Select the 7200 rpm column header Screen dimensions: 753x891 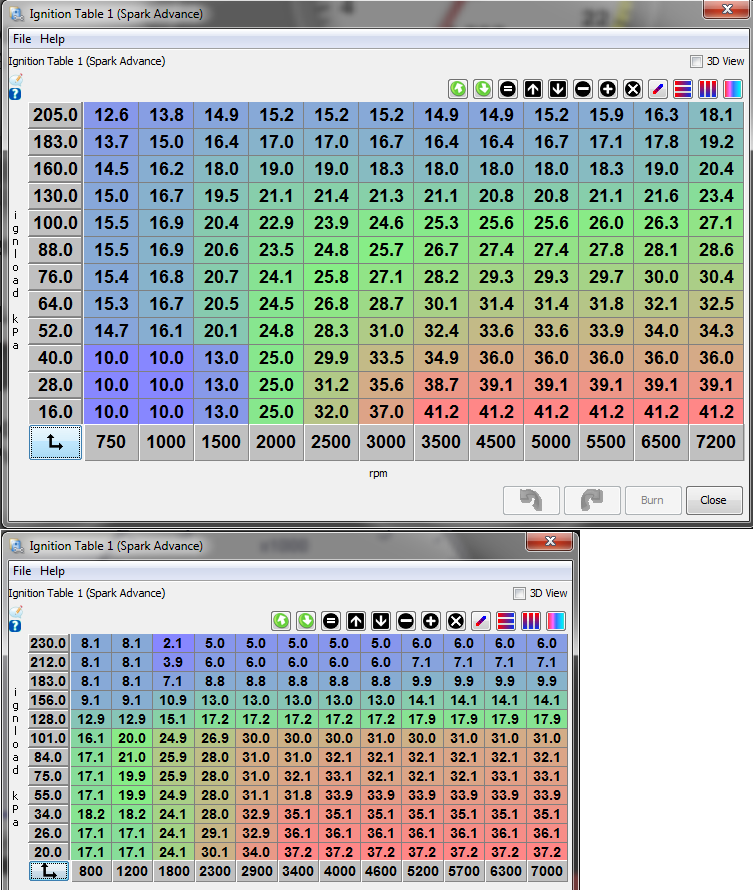[715, 442]
